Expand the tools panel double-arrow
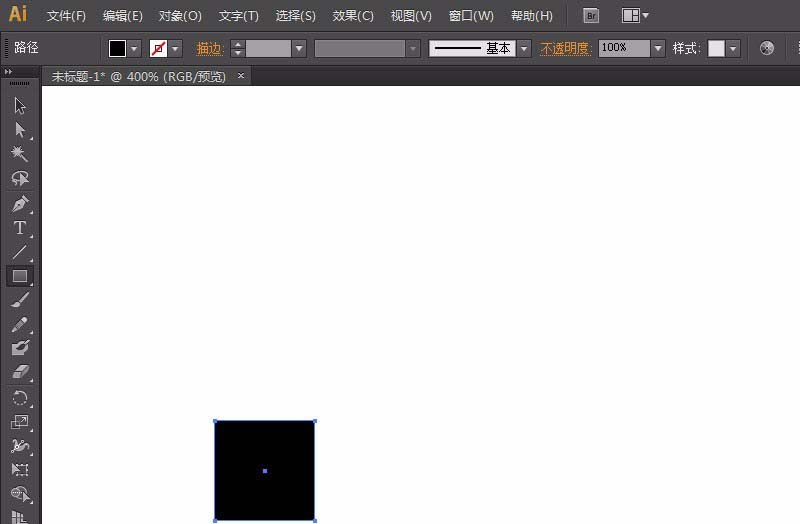 [x=8, y=72]
